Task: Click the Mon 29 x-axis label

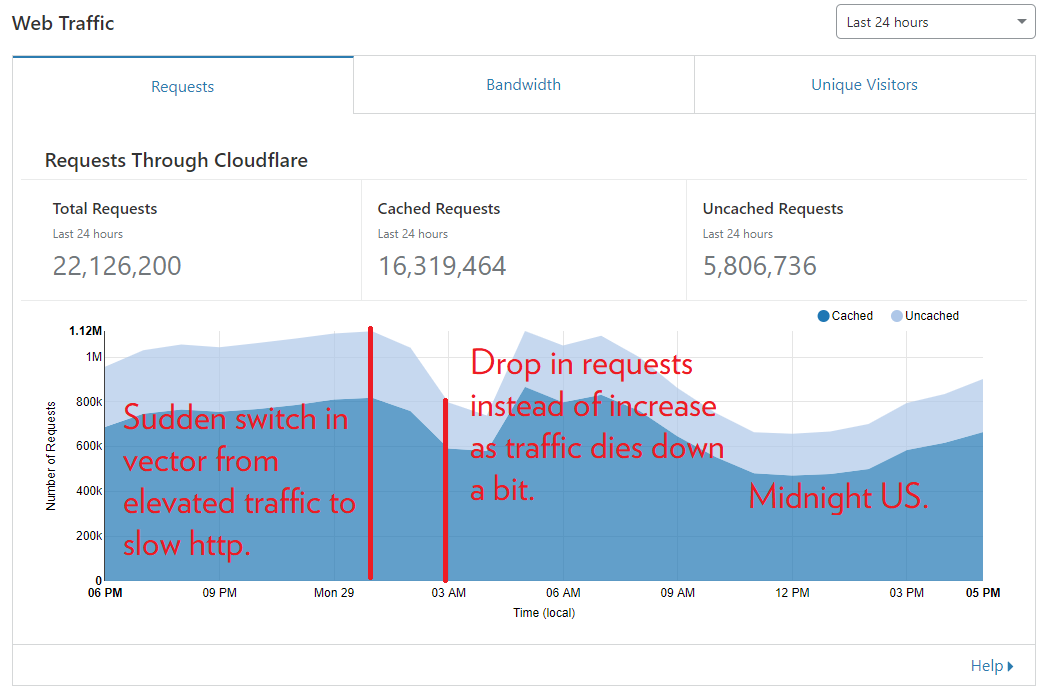Action: click(x=334, y=593)
